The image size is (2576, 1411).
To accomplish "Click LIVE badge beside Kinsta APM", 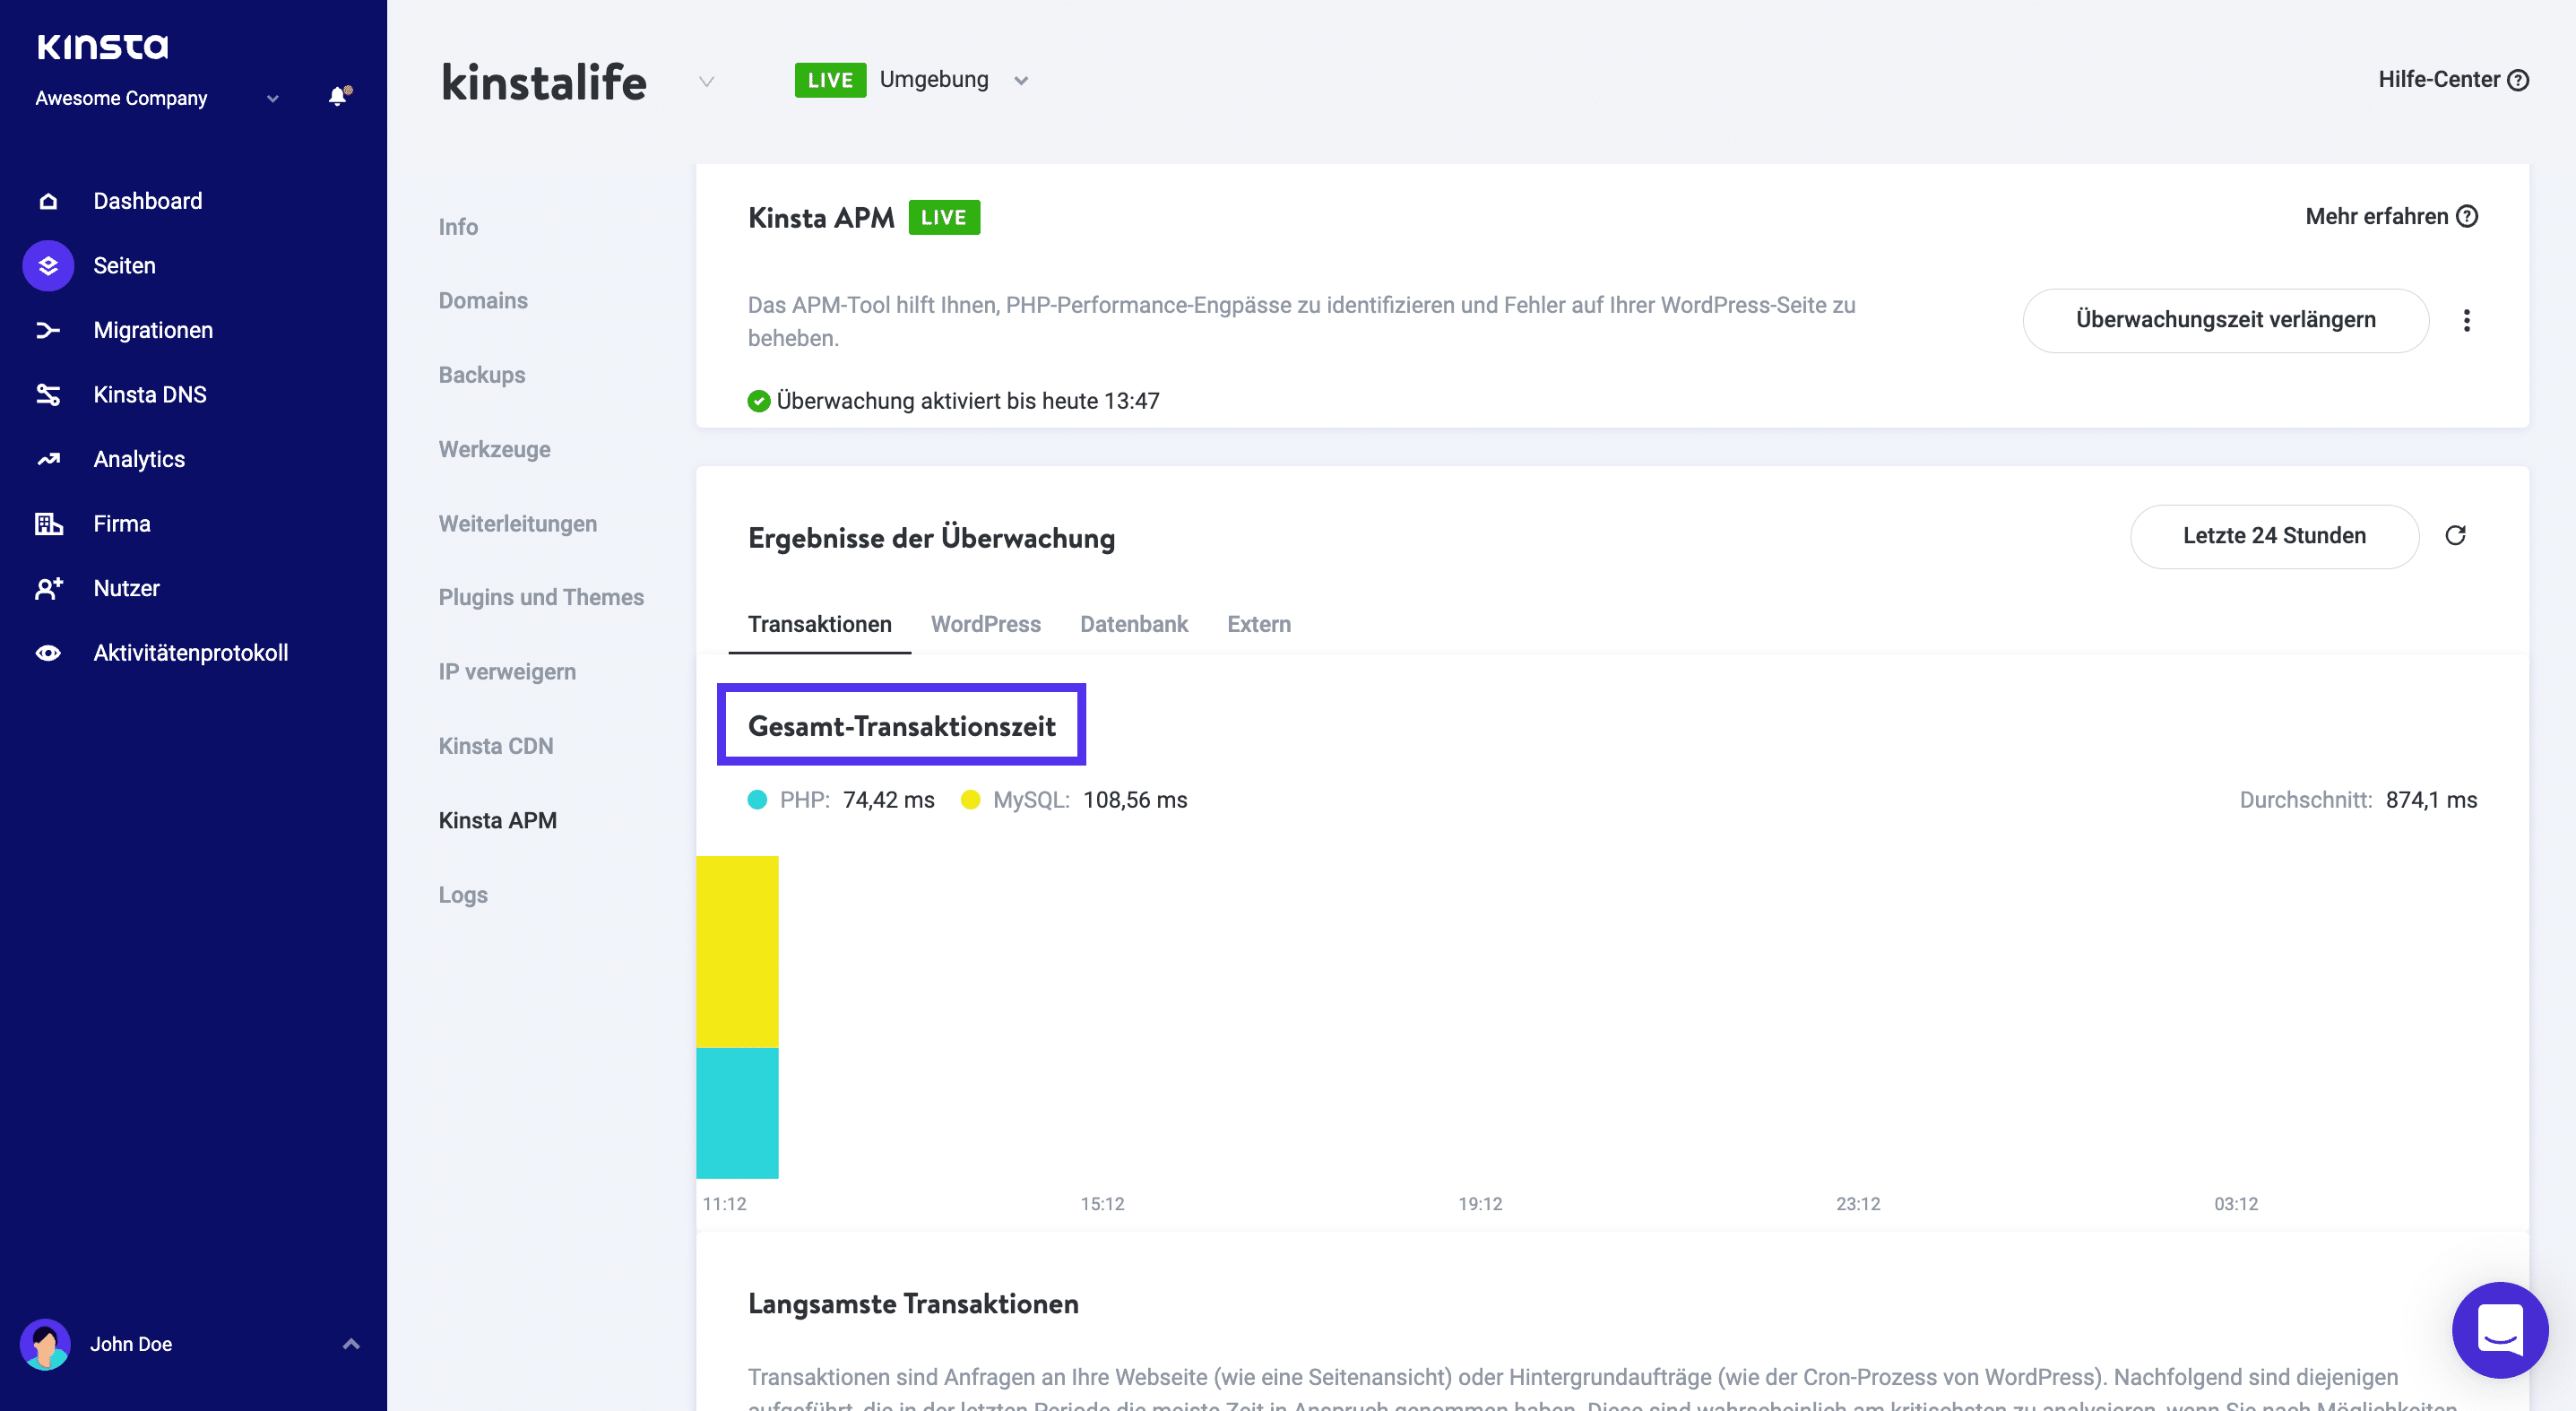I will (x=944, y=217).
